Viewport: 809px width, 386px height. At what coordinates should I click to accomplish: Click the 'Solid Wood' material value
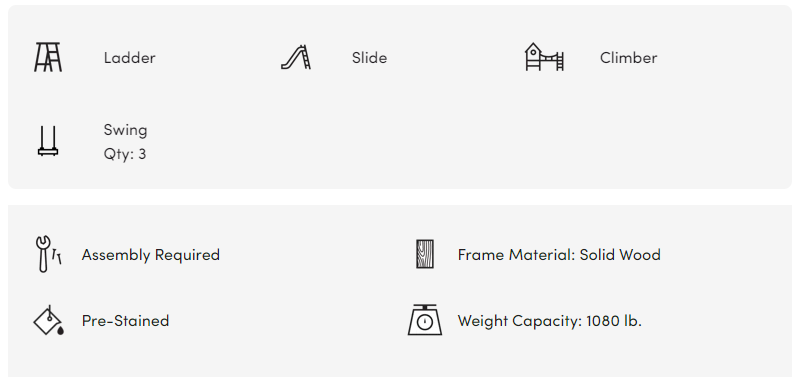620,255
